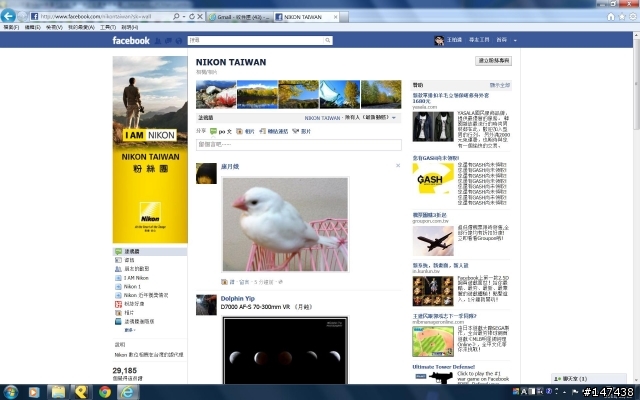Screen dimensions: 640x400
Task: Click the wall post text box
Action: 298,144
